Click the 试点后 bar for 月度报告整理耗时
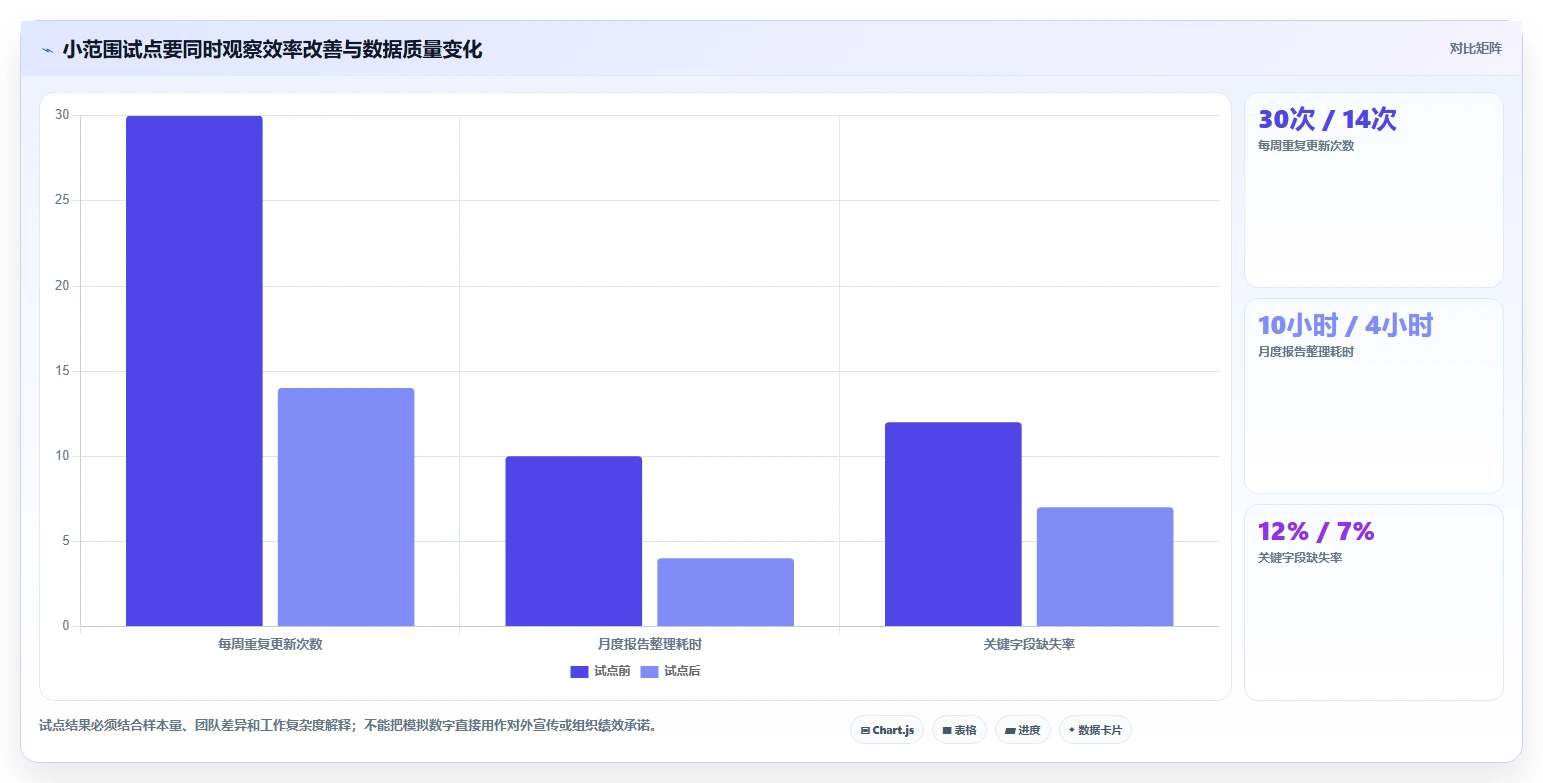 725,592
